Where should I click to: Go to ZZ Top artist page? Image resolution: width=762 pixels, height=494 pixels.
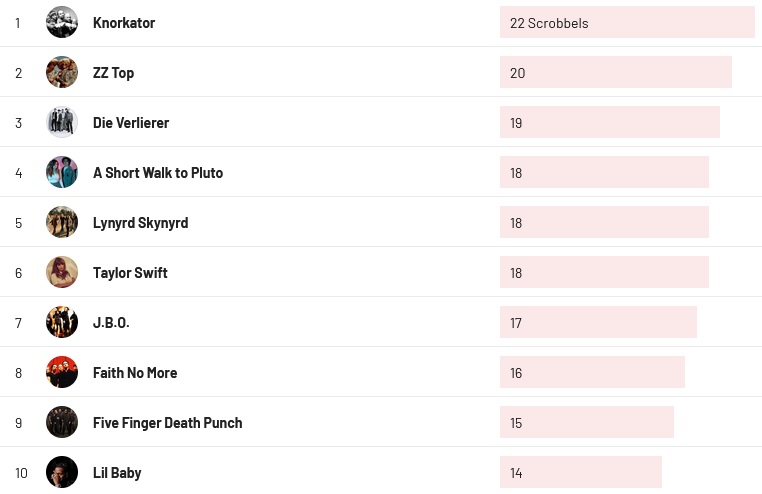tap(113, 72)
